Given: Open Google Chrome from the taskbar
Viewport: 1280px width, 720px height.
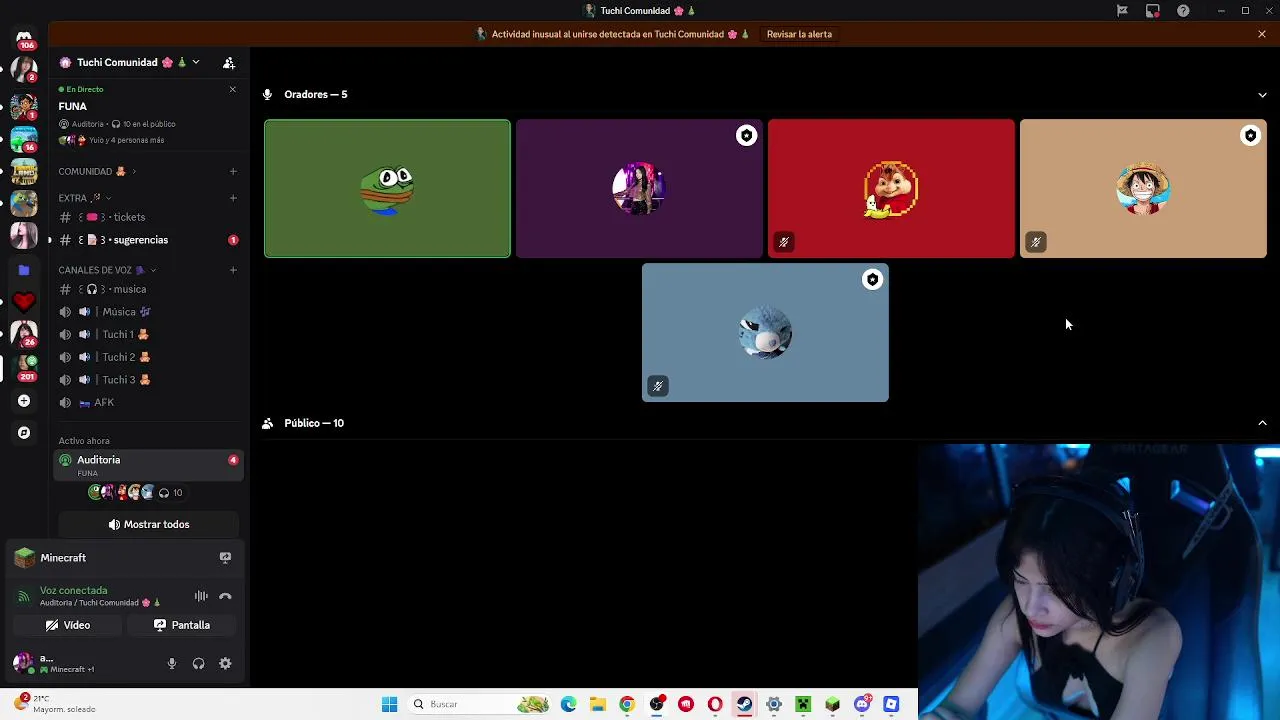Looking at the screenshot, I should (626, 704).
